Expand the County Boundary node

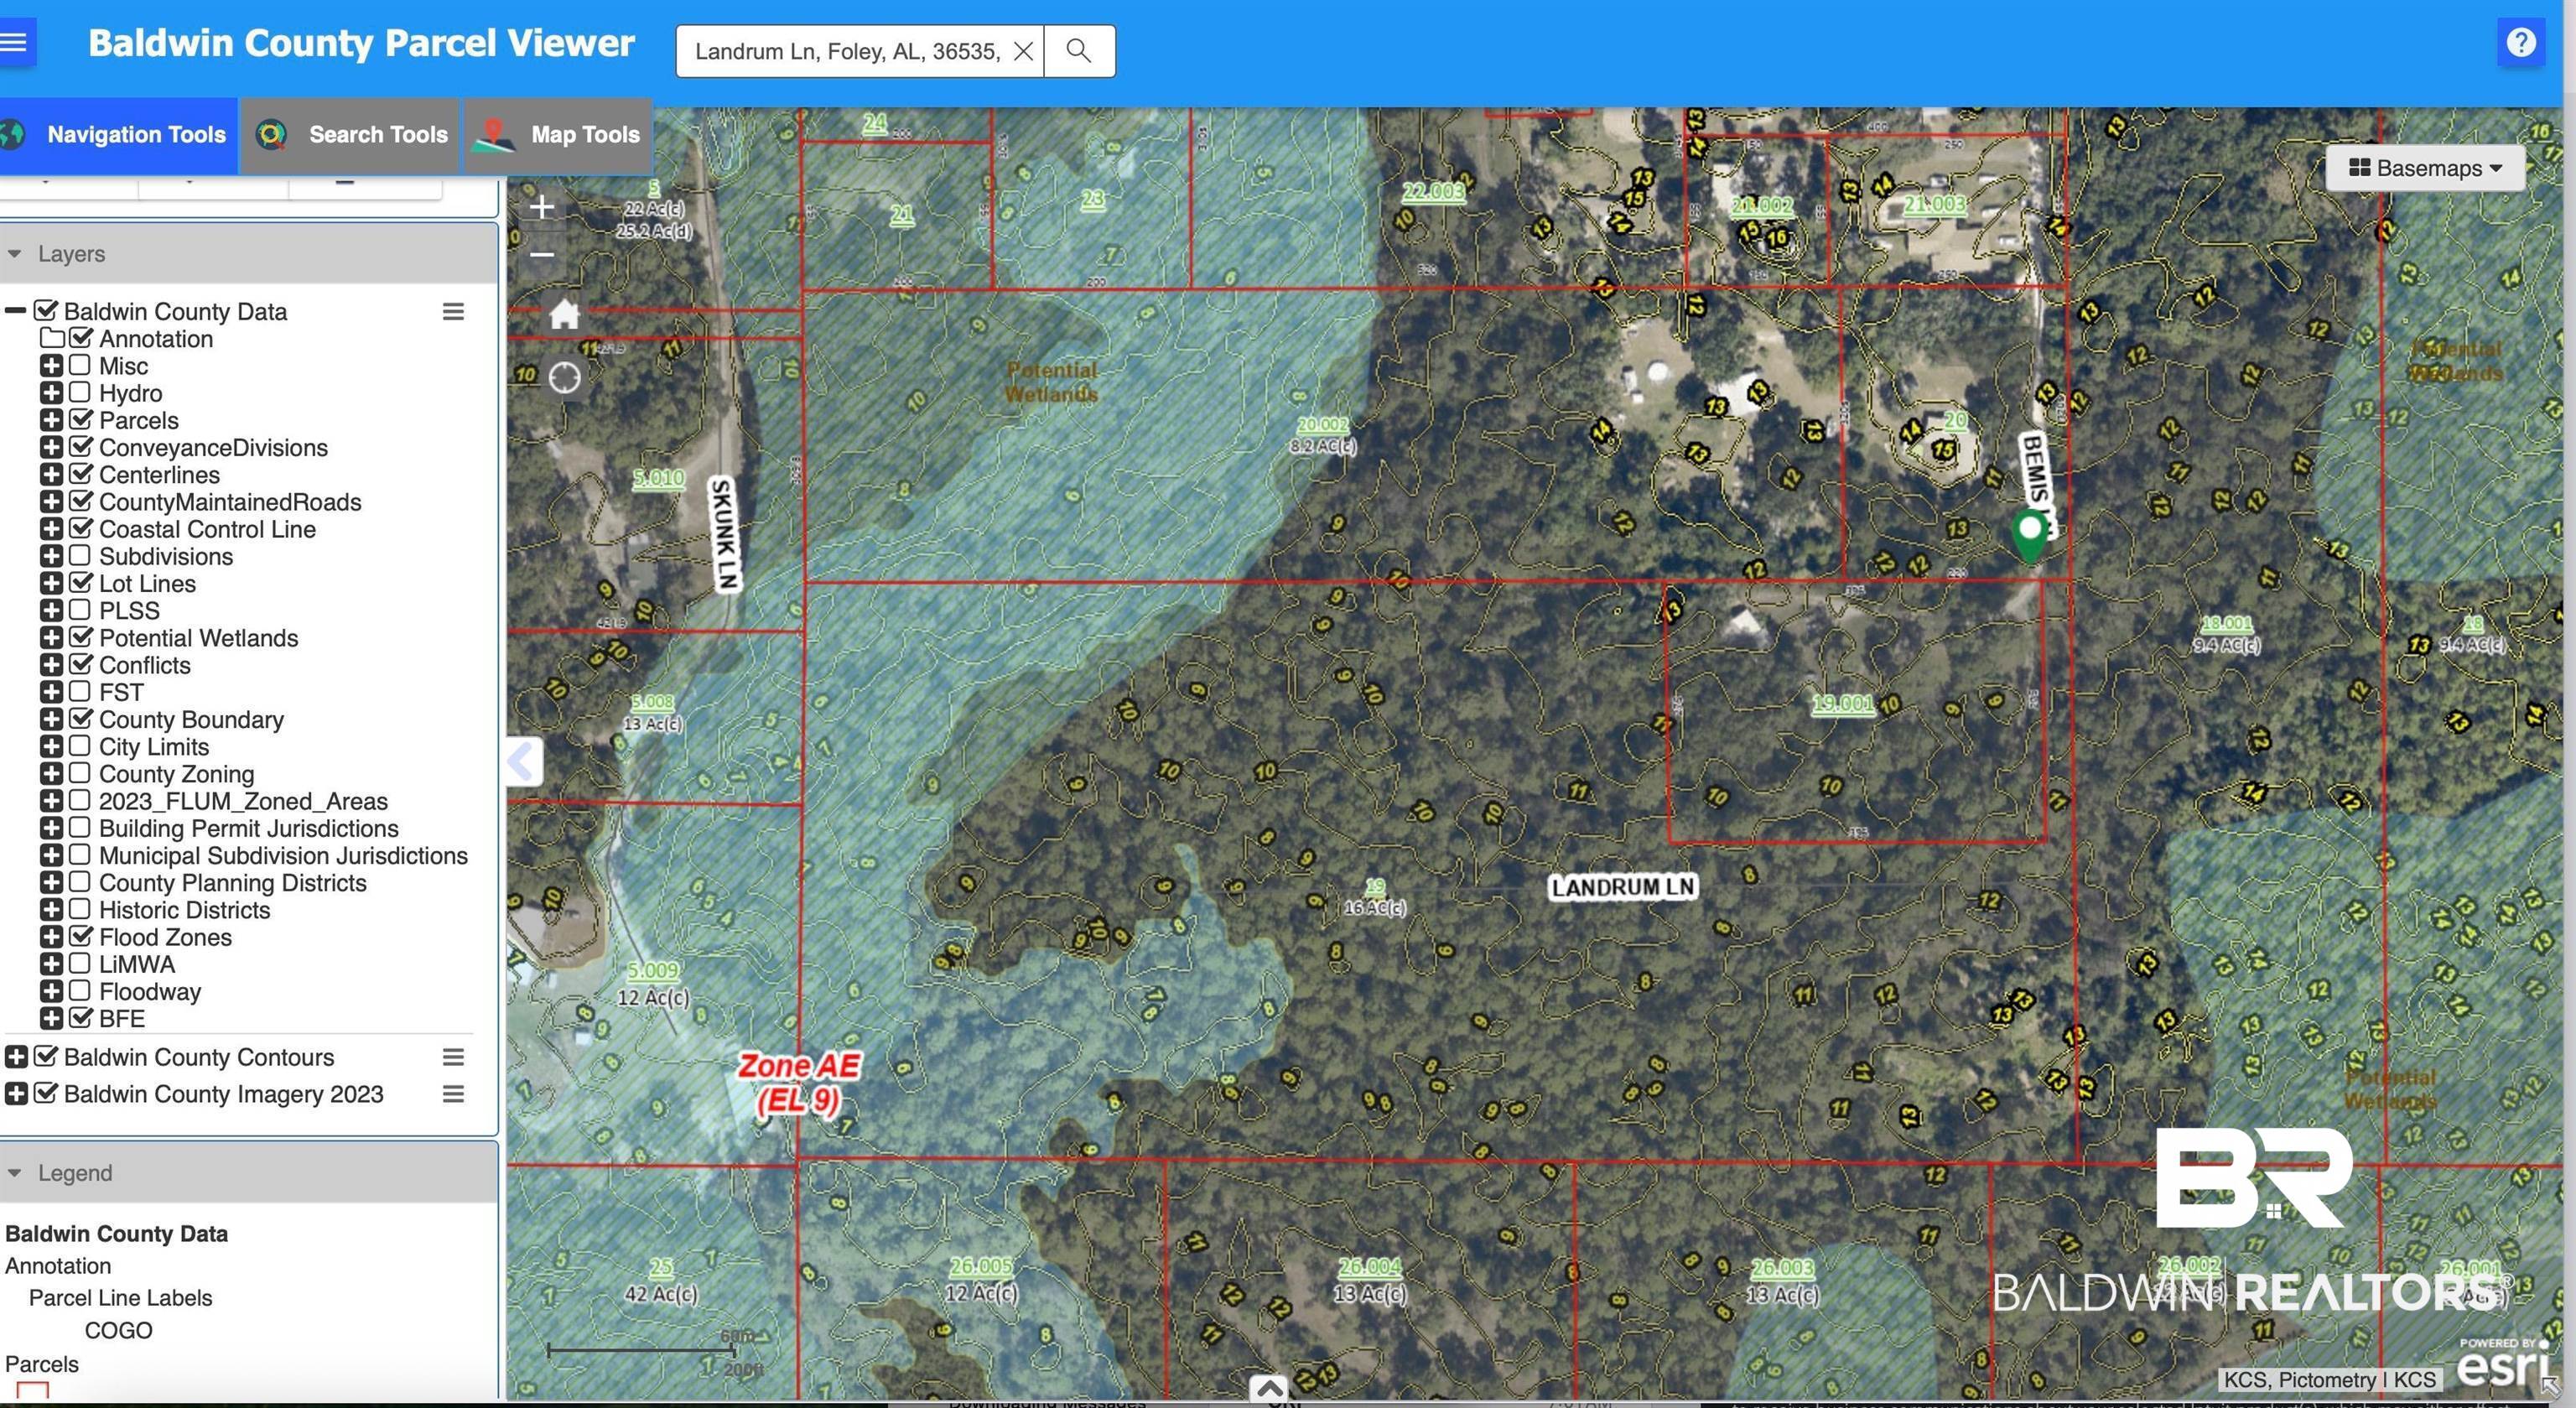coord(51,719)
